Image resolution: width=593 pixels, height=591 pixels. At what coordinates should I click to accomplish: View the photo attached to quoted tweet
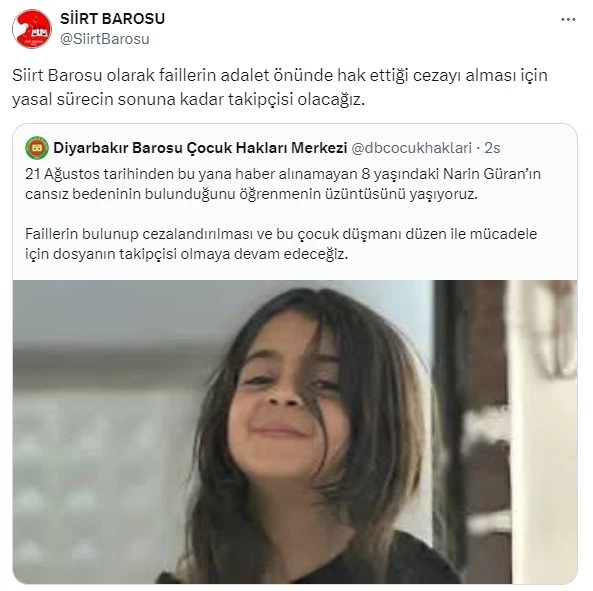coord(295,432)
